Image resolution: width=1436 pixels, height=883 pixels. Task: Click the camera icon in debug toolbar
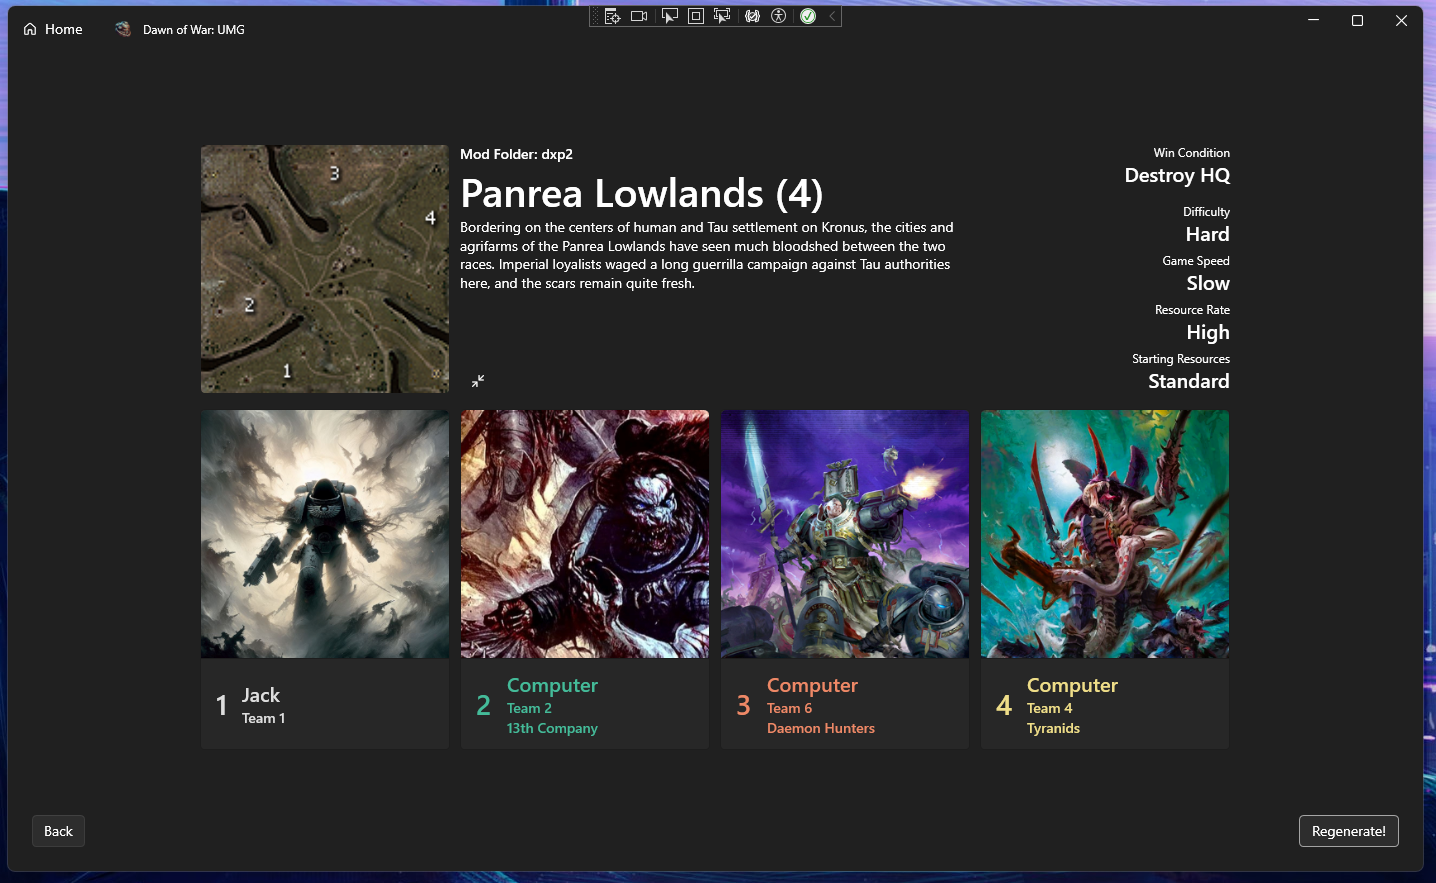639,16
